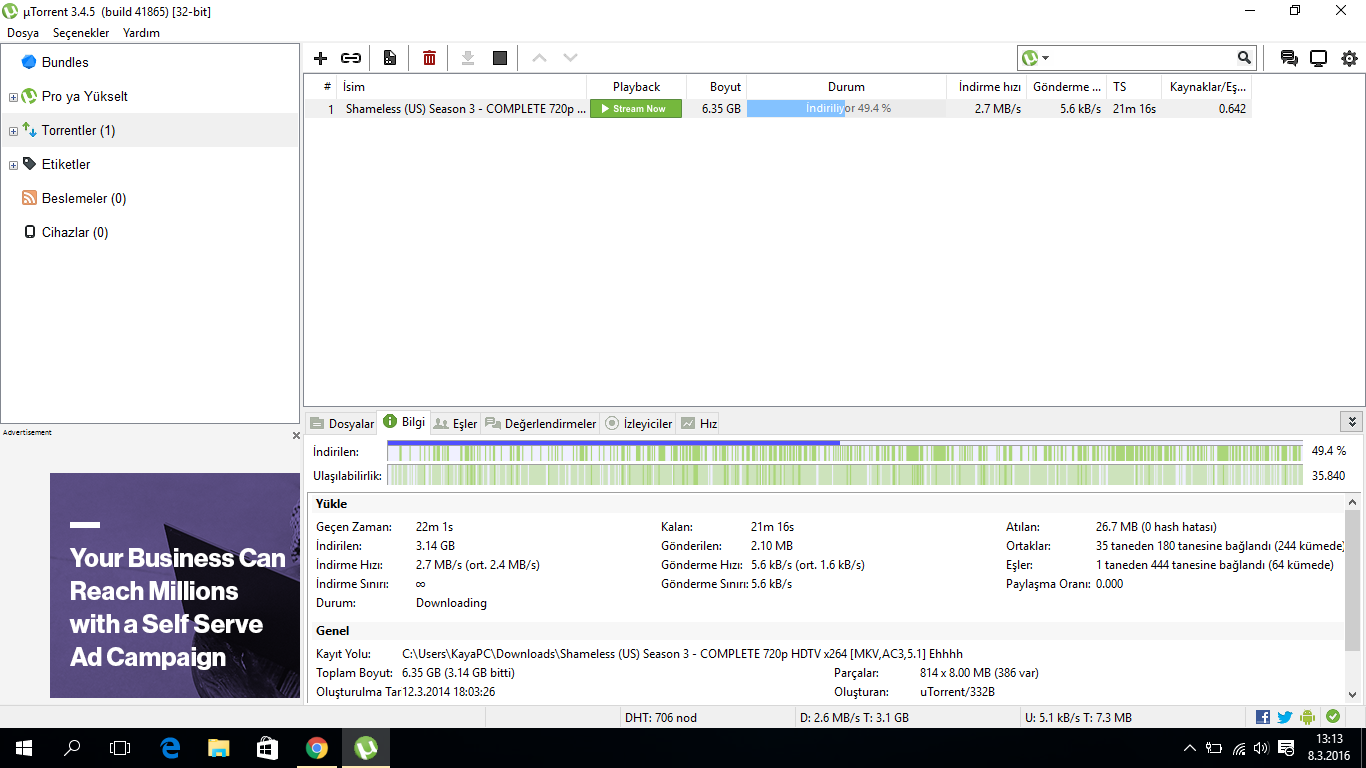Click the Start Torrent download arrow icon
This screenshot has height=768, width=1366.
click(x=467, y=58)
